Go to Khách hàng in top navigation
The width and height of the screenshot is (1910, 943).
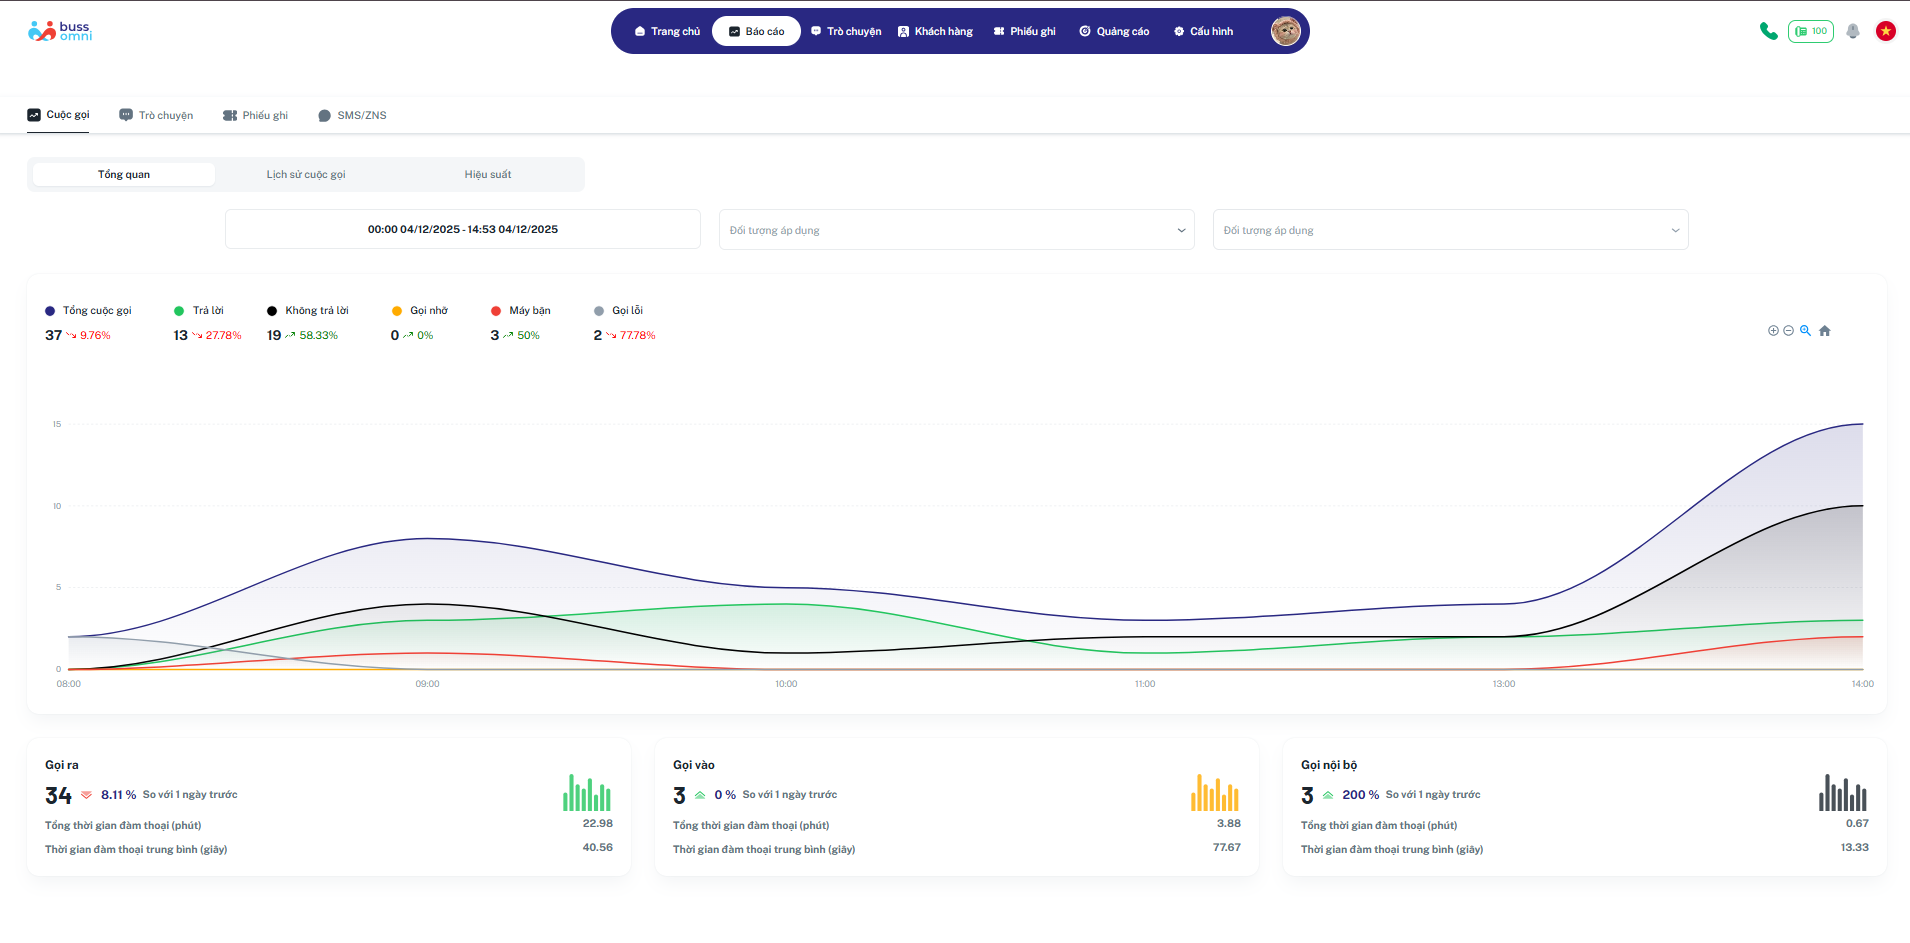tap(935, 32)
